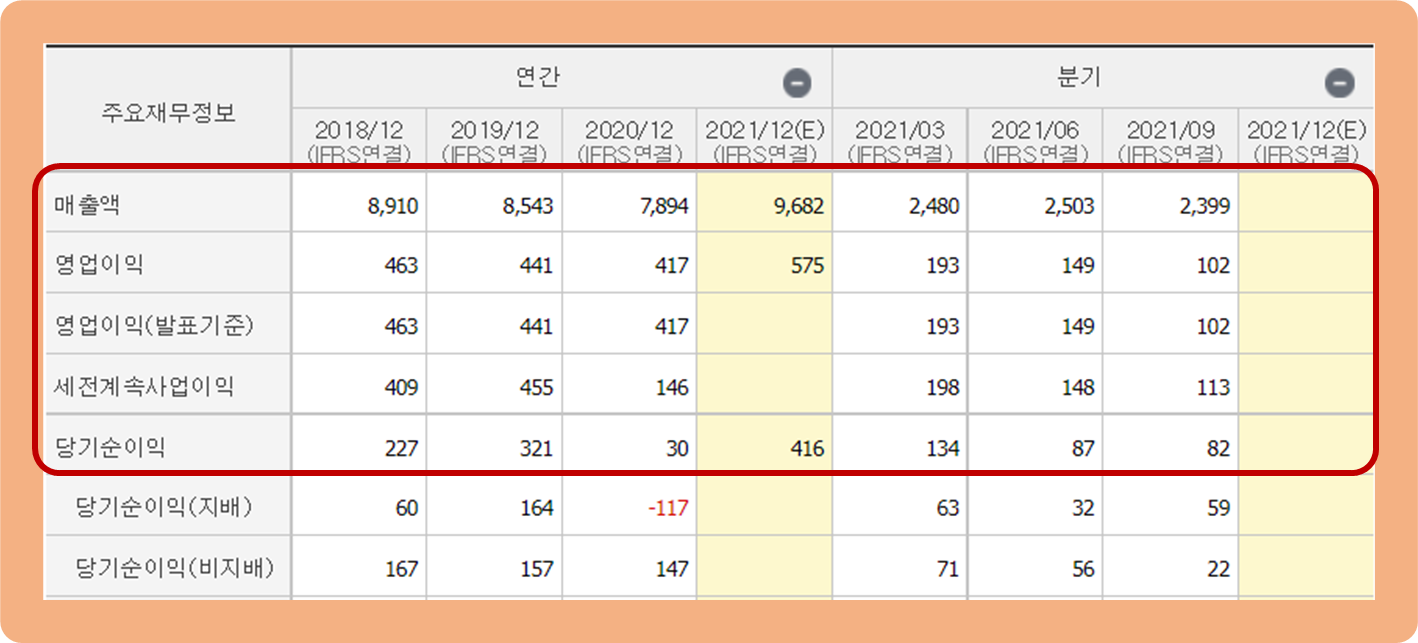
Task: Click the 146 pre-tax income value
Action: point(671,387)
